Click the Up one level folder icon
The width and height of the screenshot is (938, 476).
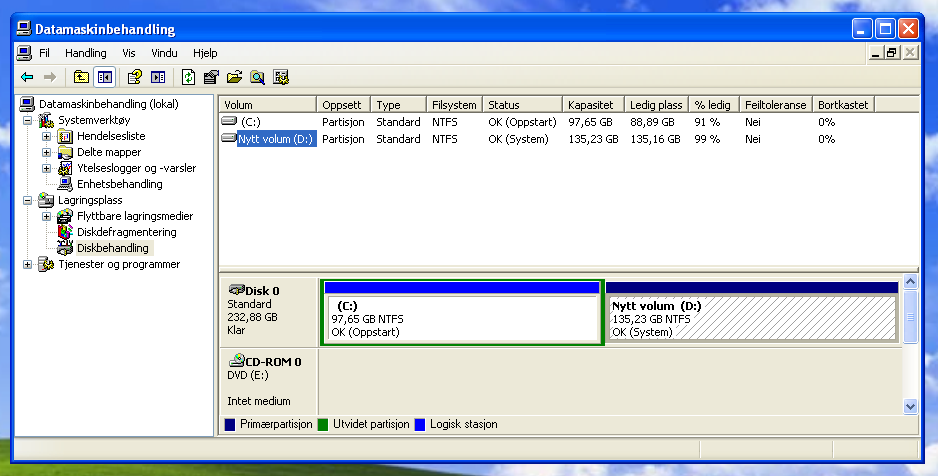pos(81,77)
